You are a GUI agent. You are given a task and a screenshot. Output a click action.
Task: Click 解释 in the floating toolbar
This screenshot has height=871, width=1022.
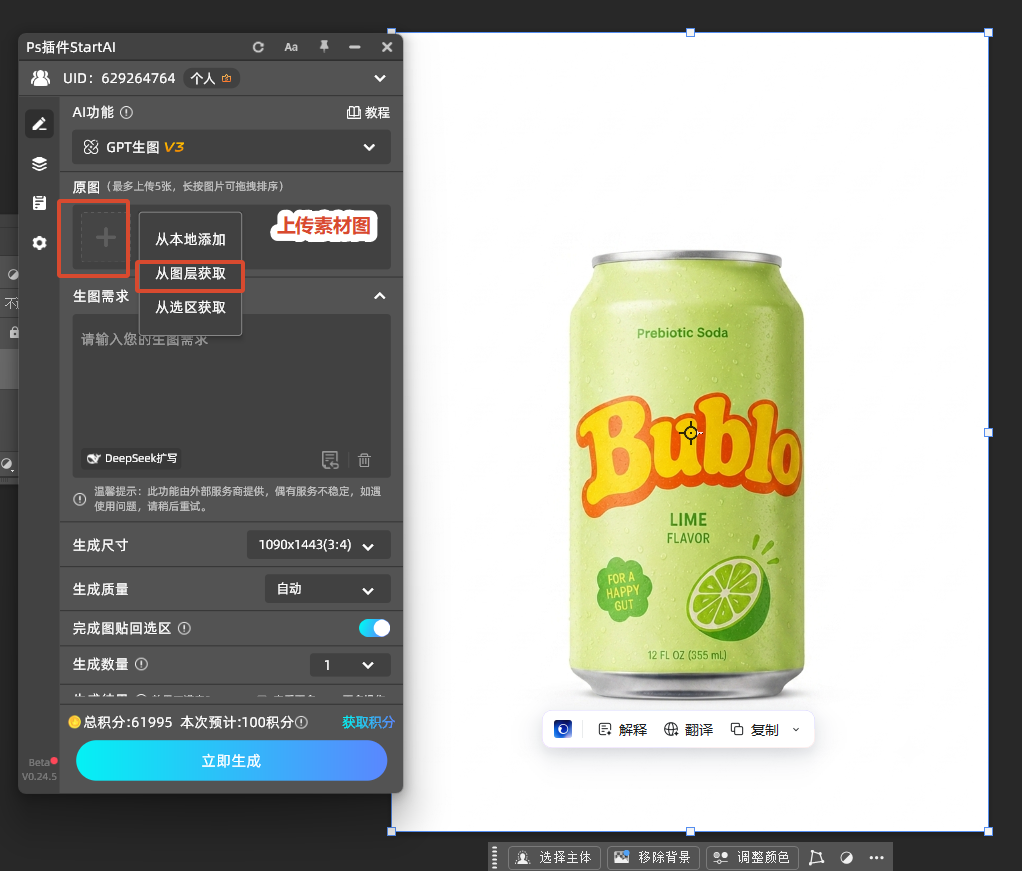[622, 730]
